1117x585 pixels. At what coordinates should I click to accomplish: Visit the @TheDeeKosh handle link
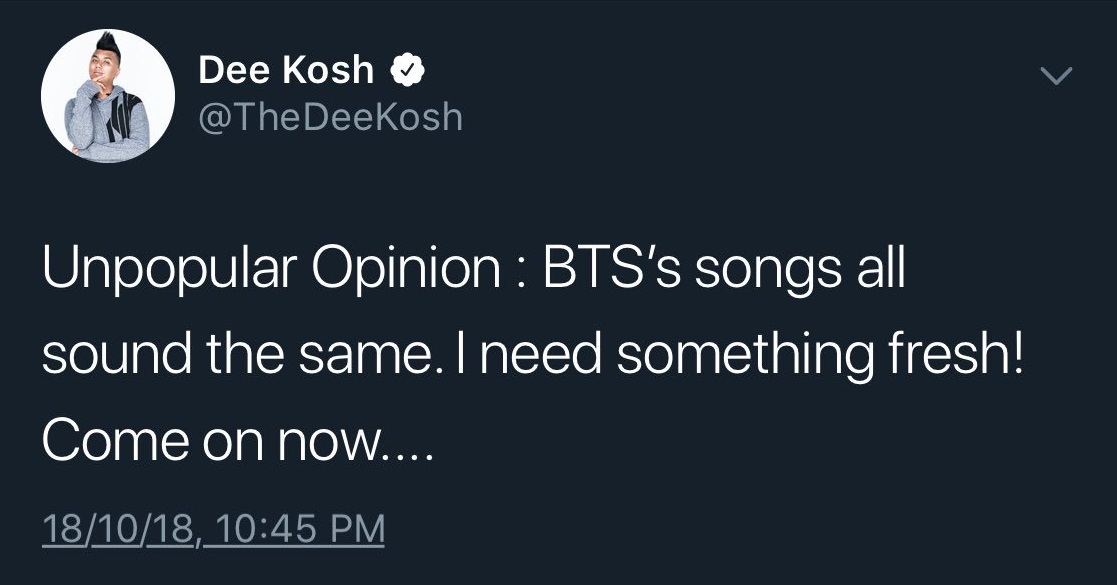331,117
